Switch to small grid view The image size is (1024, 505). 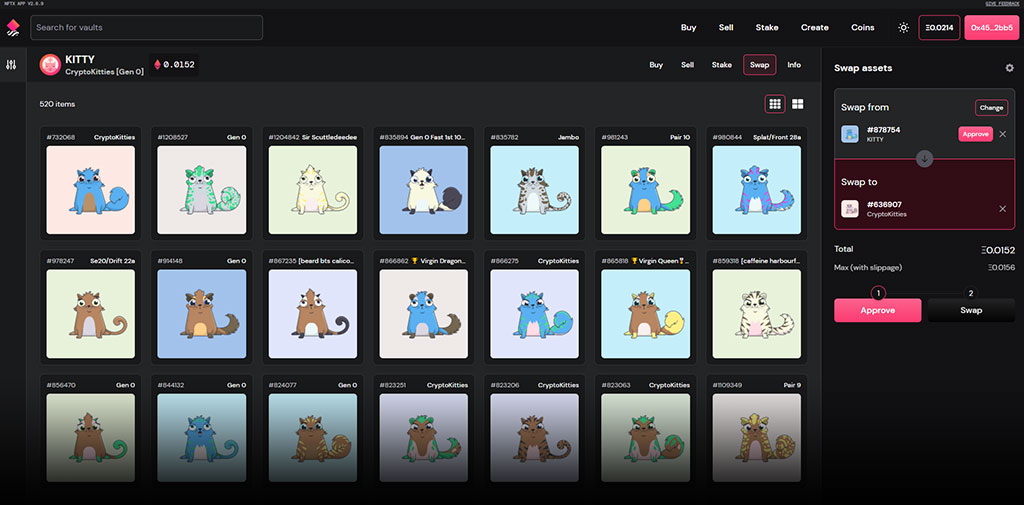775,104
